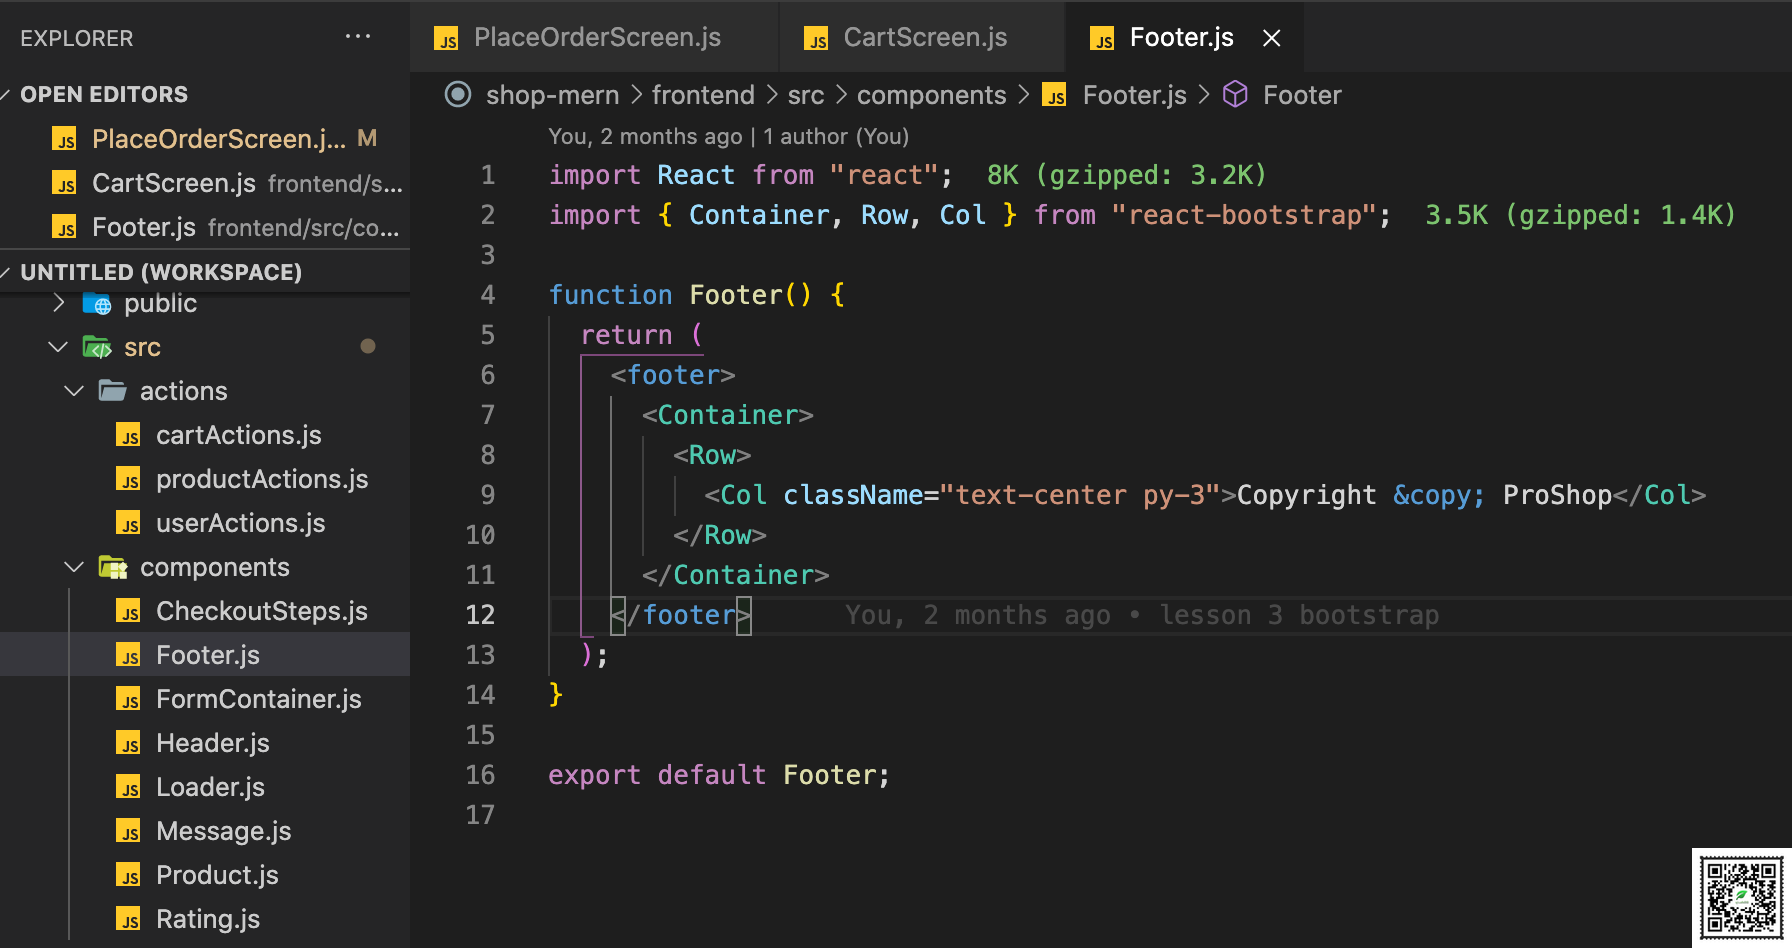Open the components breadcrumb segment
1792x948 pixels.
(931, 95)
